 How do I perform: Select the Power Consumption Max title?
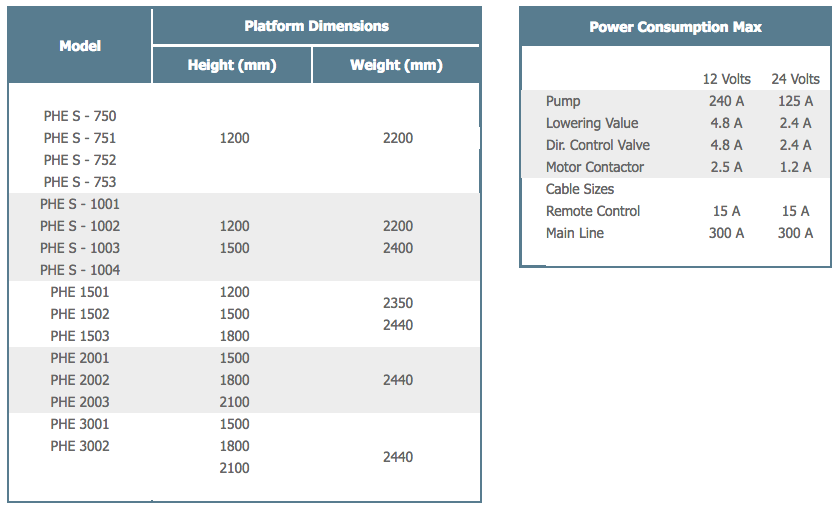click(x=675, y=27)
